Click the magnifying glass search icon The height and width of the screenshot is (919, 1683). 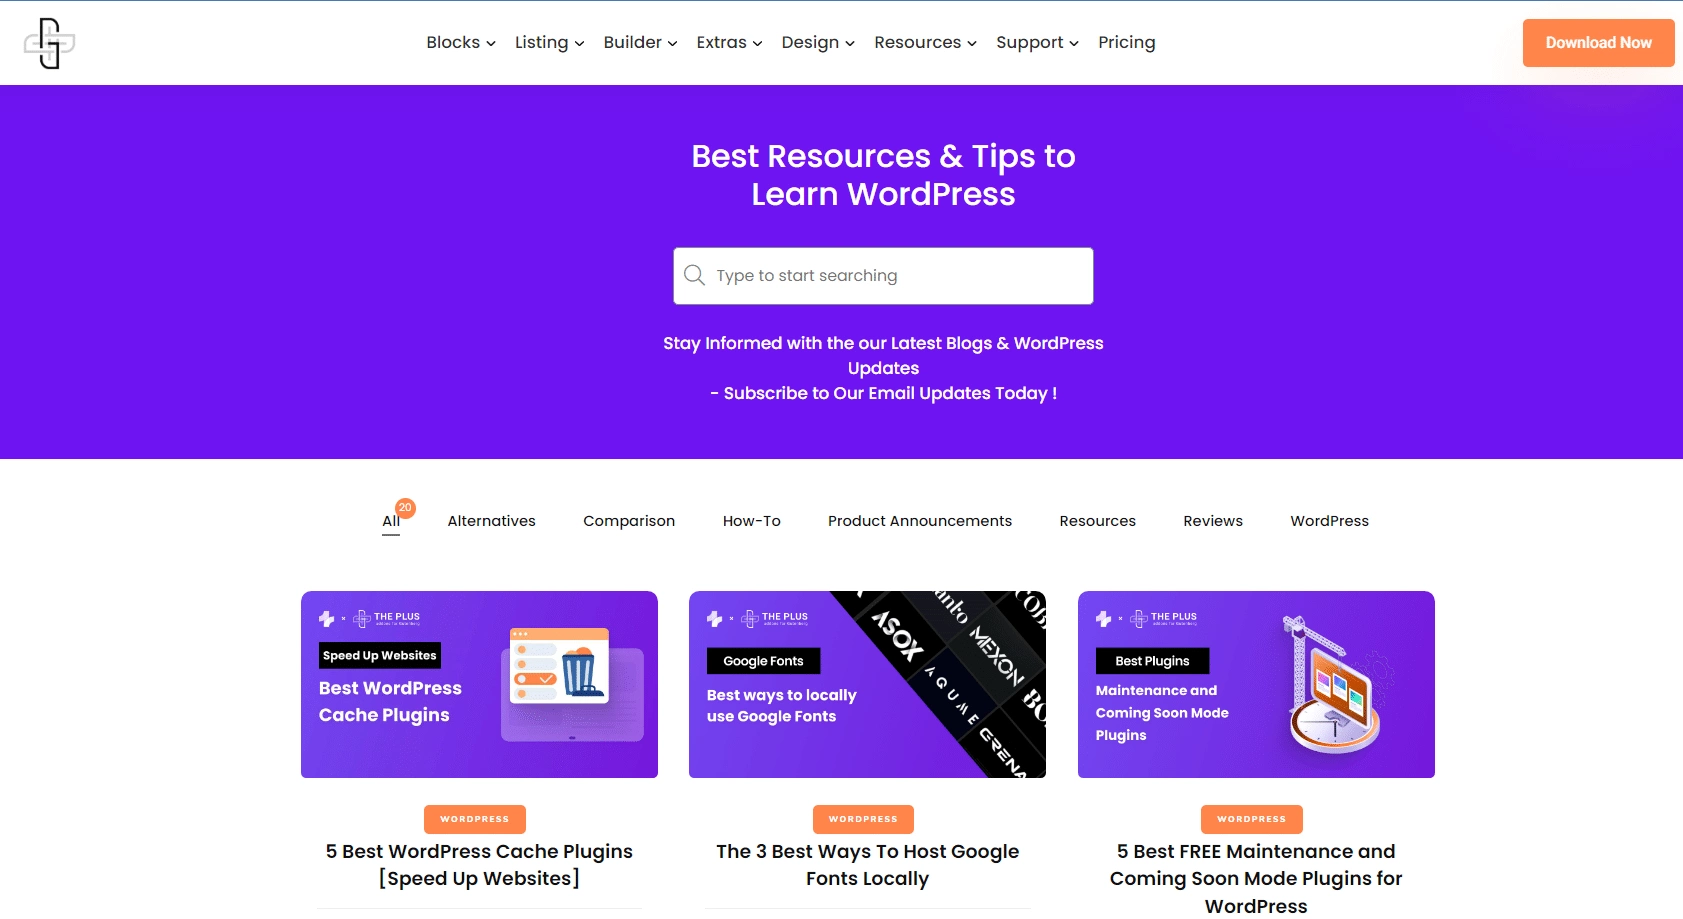[695, 275]
